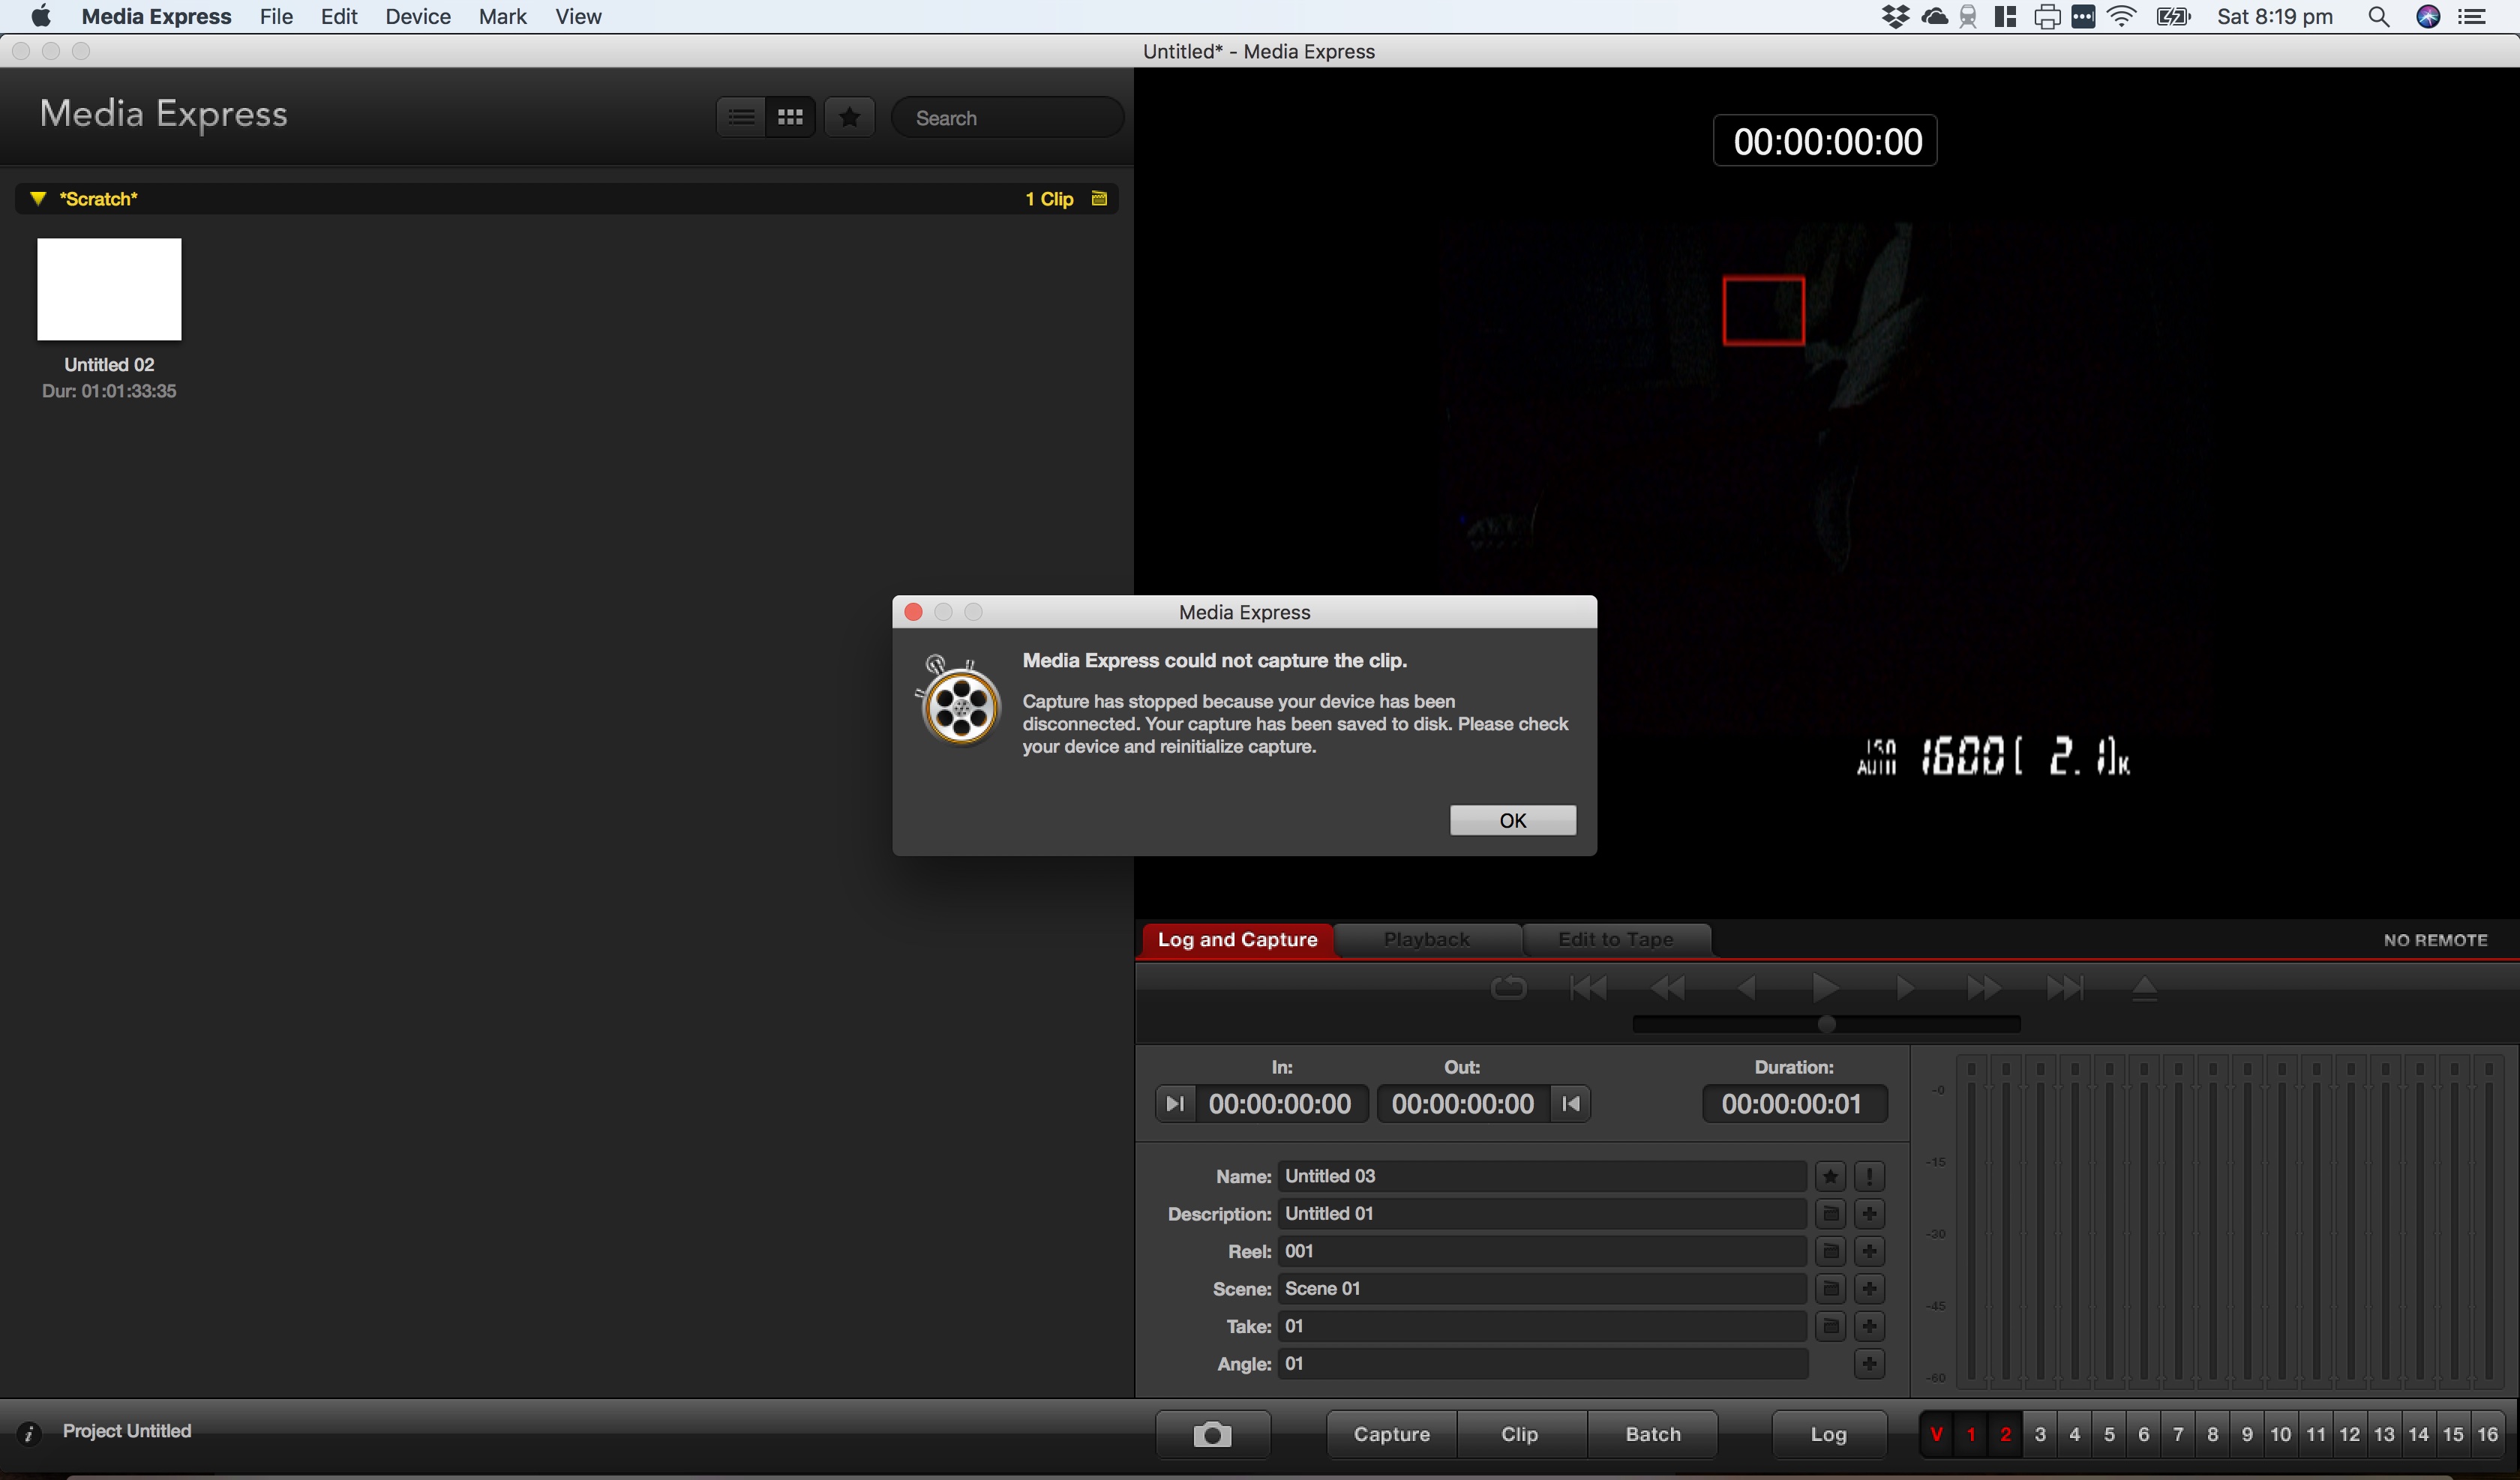Switch to the Playback tab
Screen dimensions: 2520x1480
[x=1427, y=939]
